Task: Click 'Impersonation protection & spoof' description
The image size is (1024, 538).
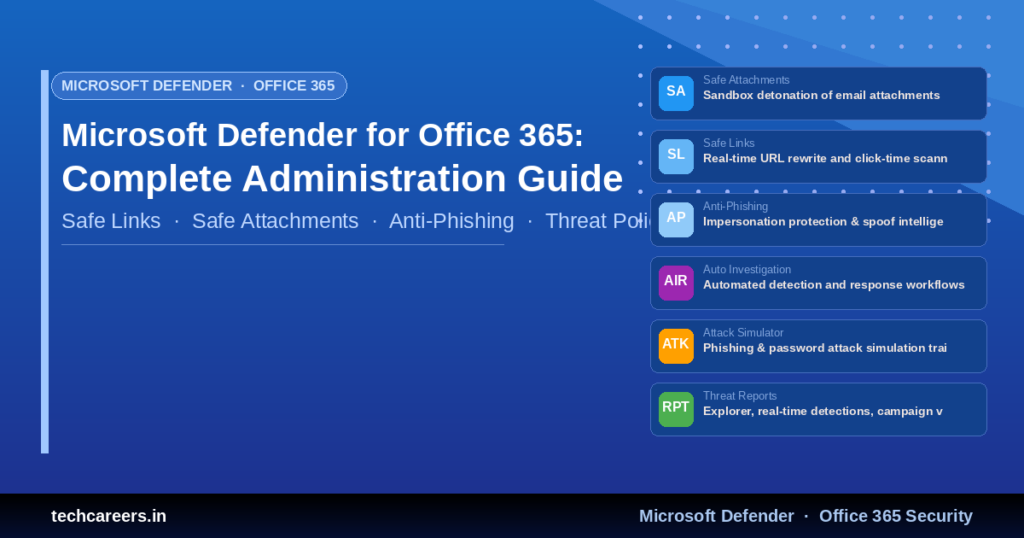Action: [823, 222]
